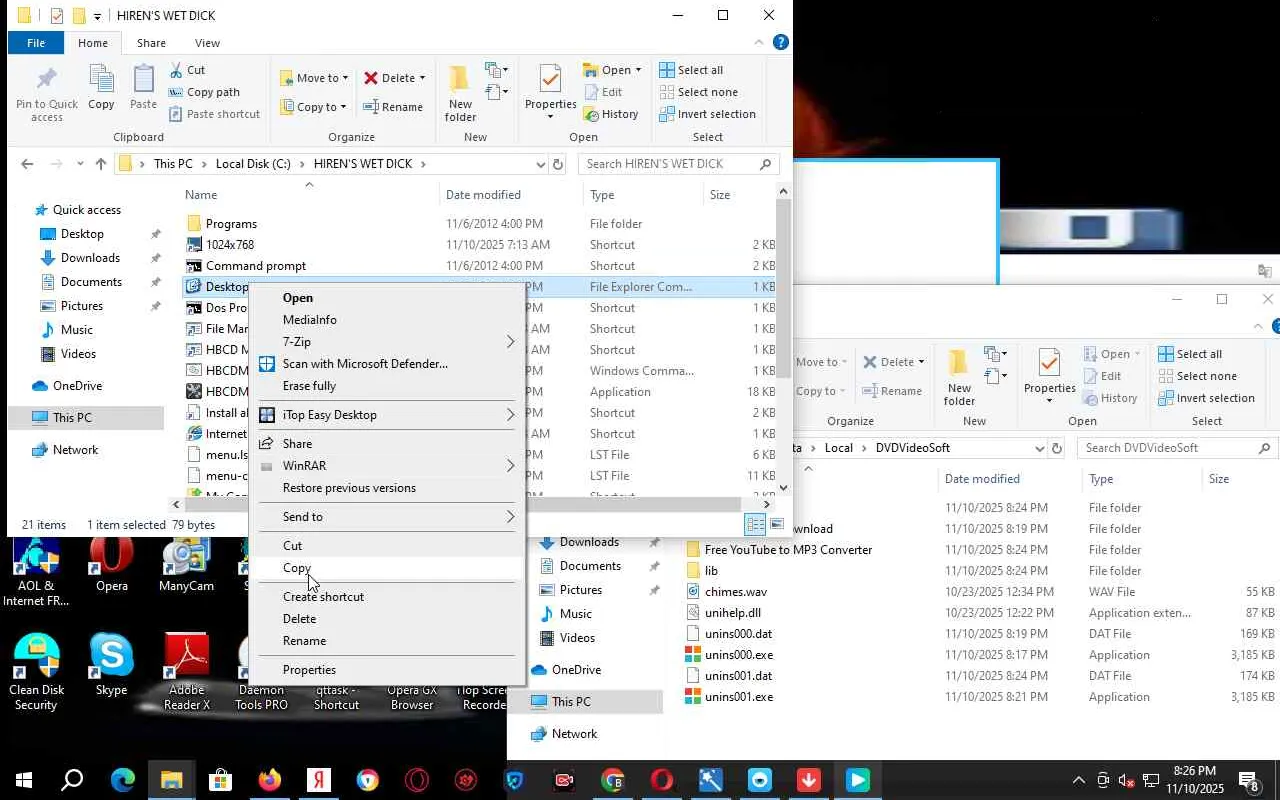Image resolution: width=1280 pixels, height=800 pixels.
Task: Click the ribbon Copy icon in the Clipboard group
Action: coord(101,87)
